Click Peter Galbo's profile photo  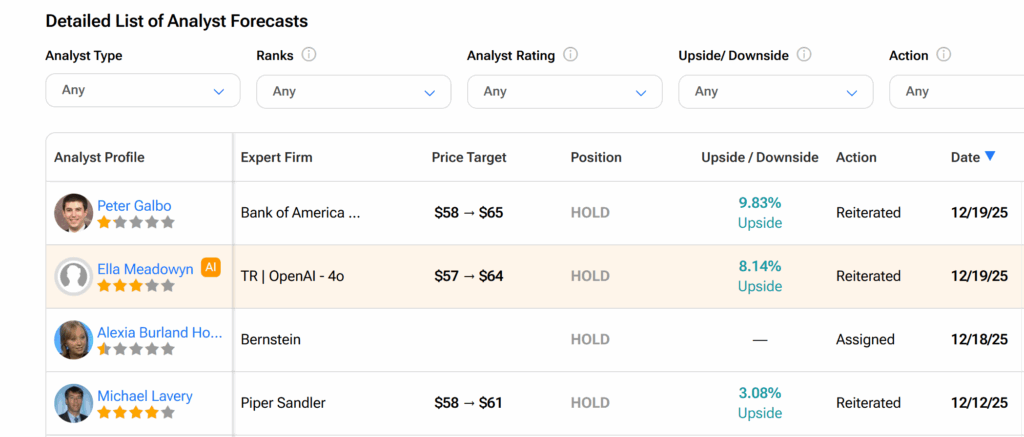73,213
